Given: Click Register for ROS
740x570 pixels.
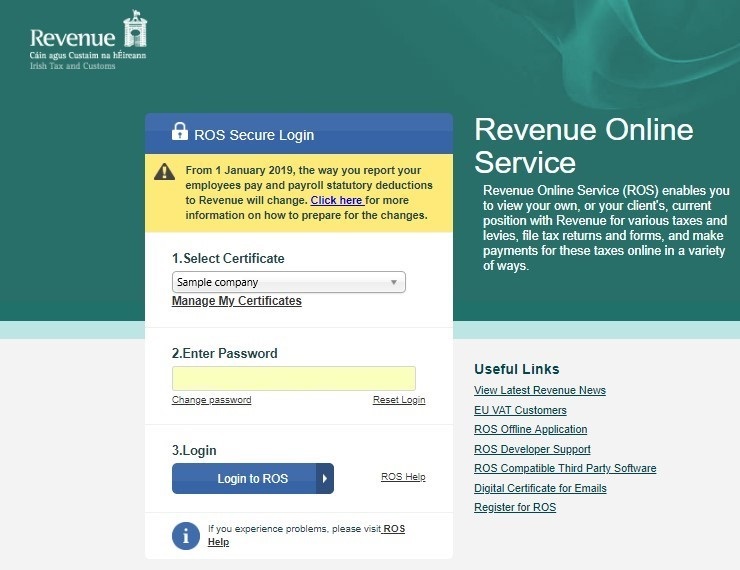Looking at the screenshot, I should 515,507.
